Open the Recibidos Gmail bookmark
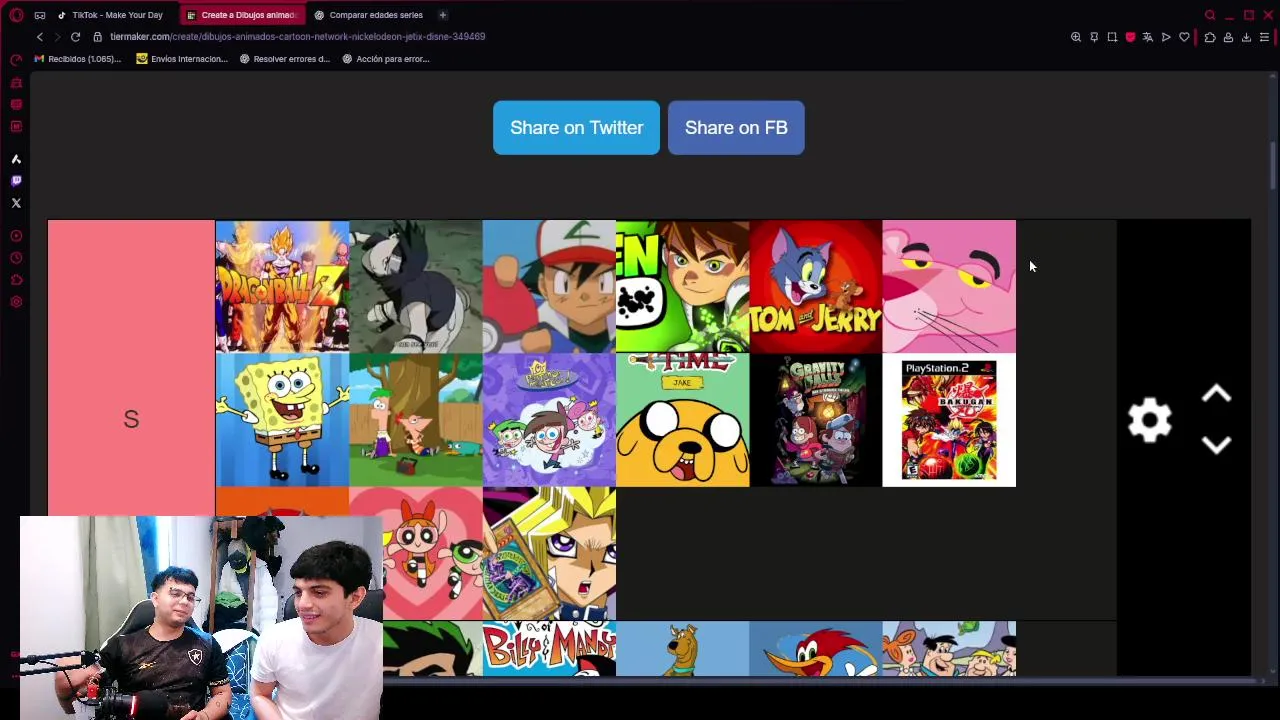The width and height of the screenshot is (1280, 720). (77, 59)
